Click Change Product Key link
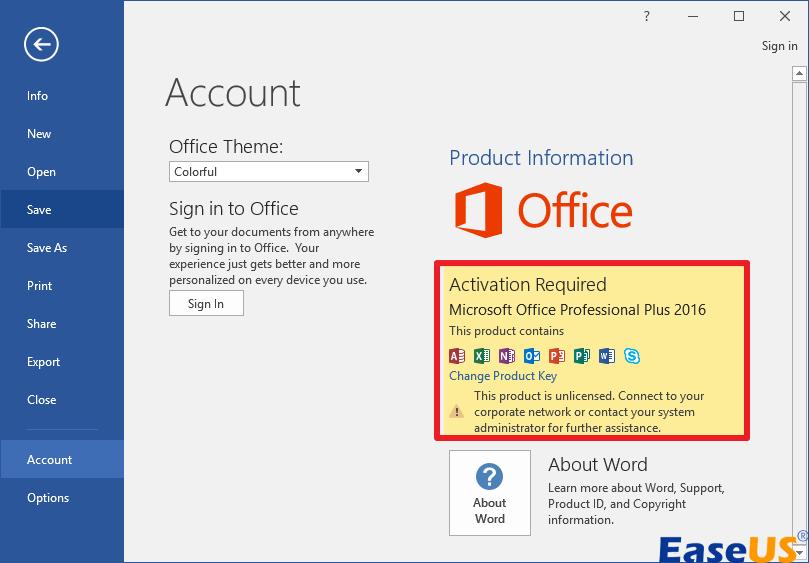The image size is (809, 563). coord(503,376)
